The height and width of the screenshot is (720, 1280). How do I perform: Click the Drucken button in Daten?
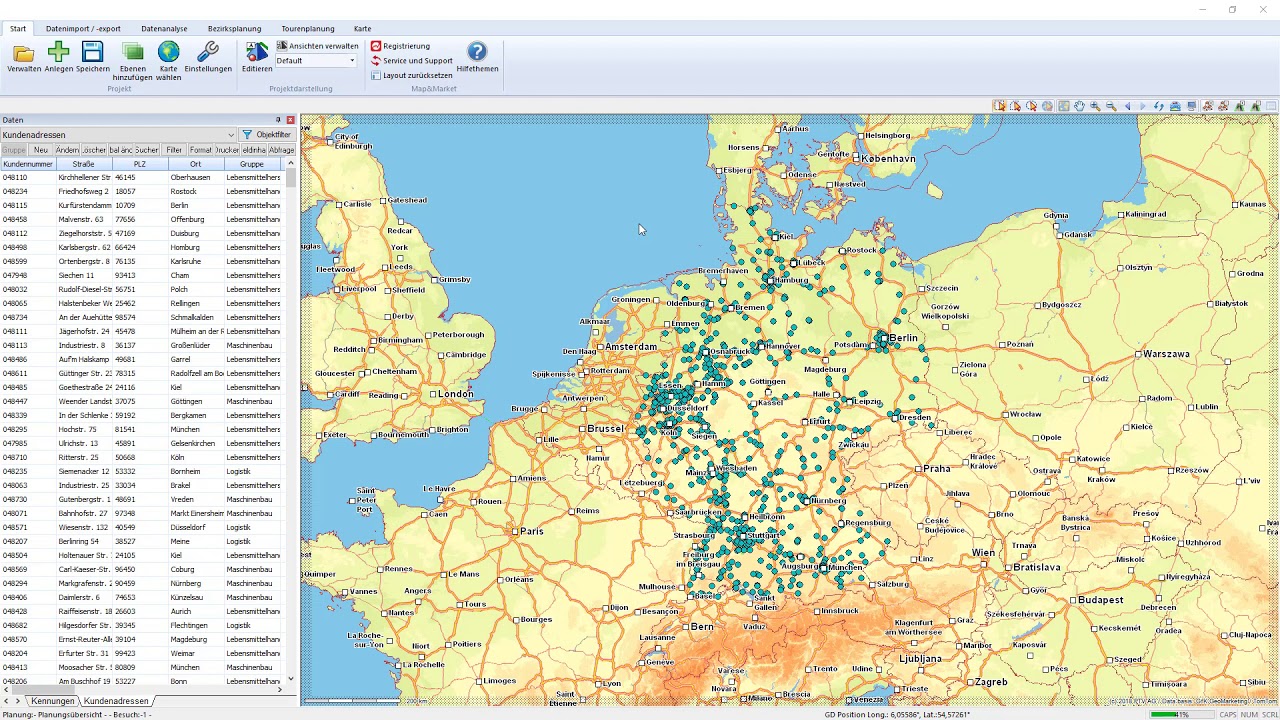point(227,150)
